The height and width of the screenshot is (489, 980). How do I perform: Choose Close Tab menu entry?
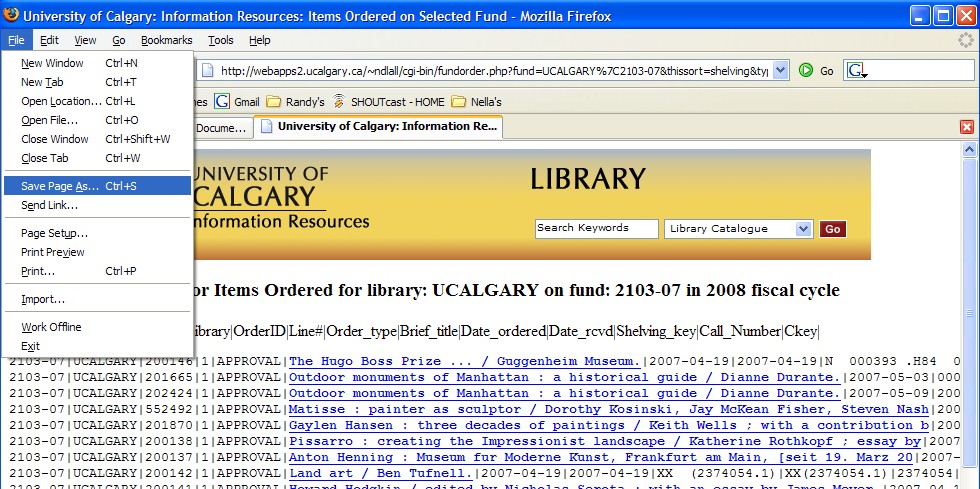click(98, 158)
